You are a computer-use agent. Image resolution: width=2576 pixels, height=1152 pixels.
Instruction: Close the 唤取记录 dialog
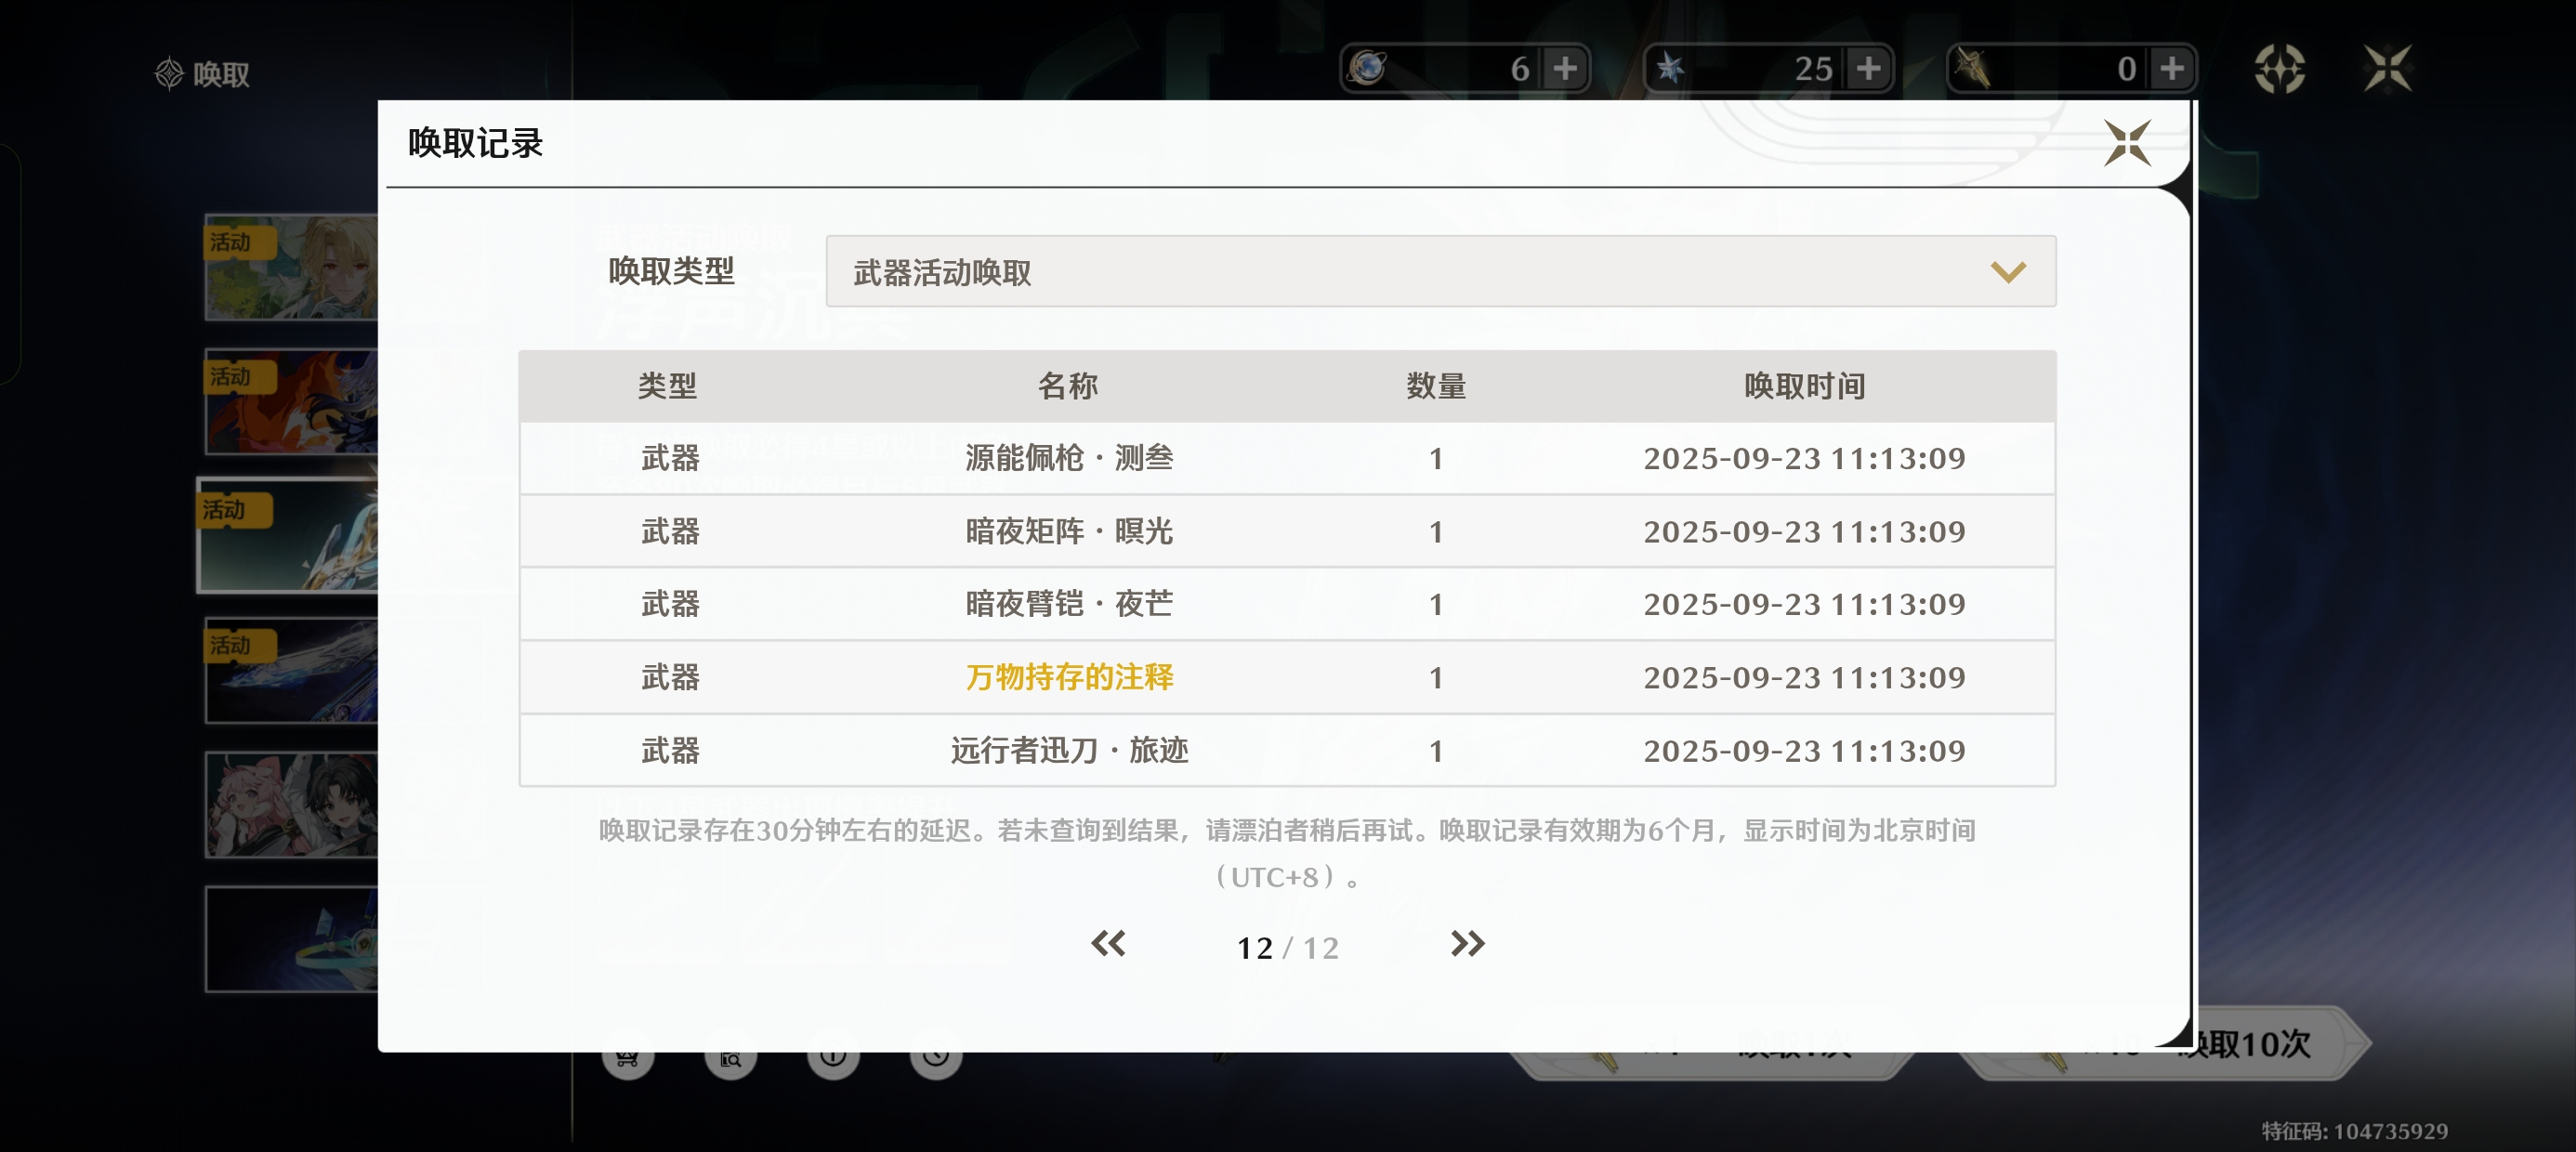point(2126,143)
